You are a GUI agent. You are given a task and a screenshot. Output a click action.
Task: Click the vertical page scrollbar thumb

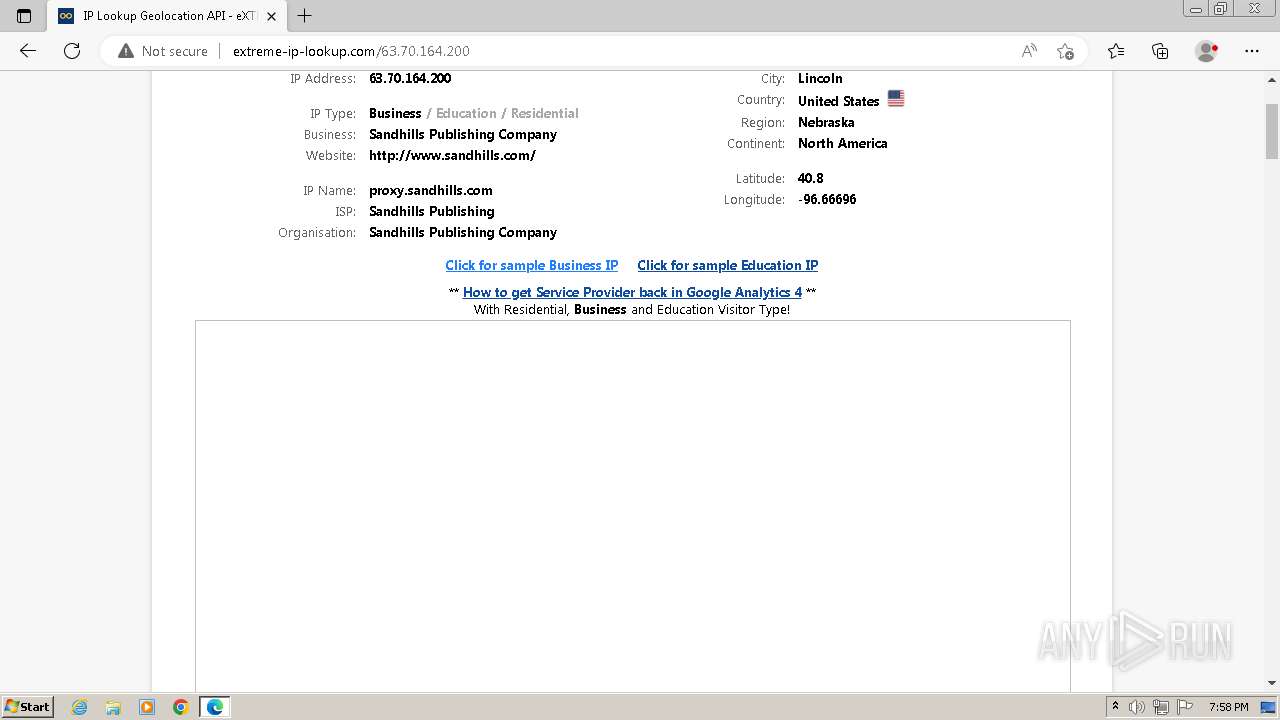pos(1272,130)
